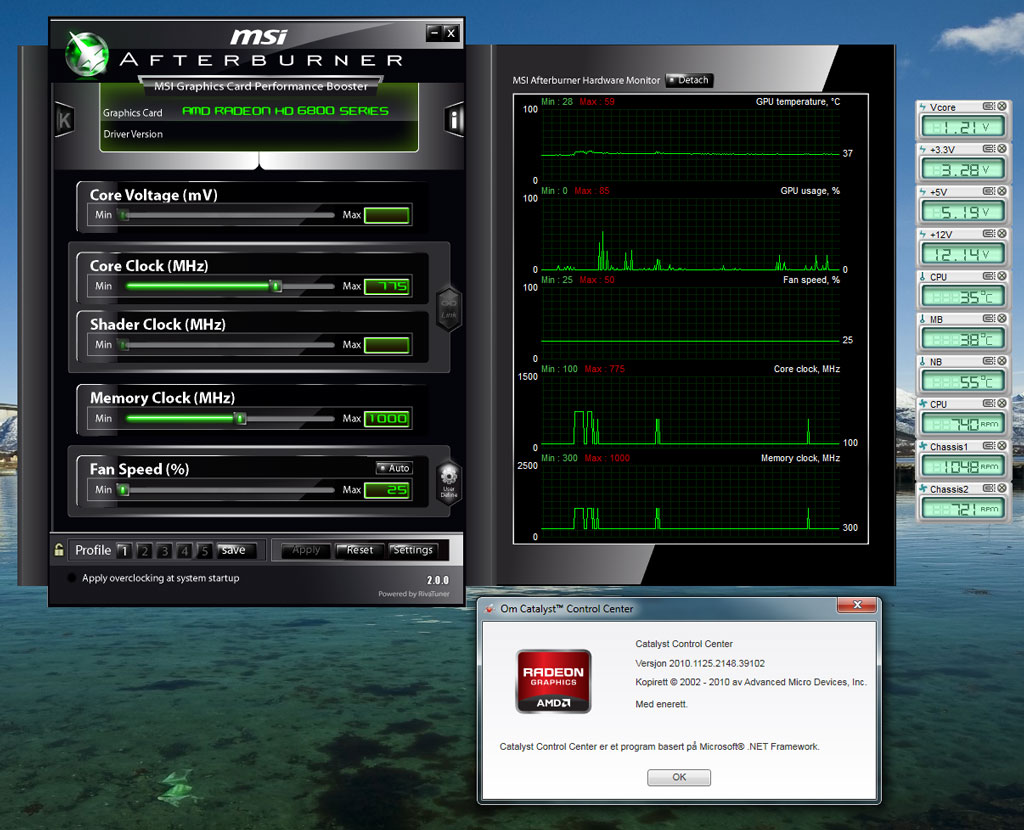1024x830 pixels.
Task: Click the Fan speed graph in monitor
Action: click(x=690, y=323)
